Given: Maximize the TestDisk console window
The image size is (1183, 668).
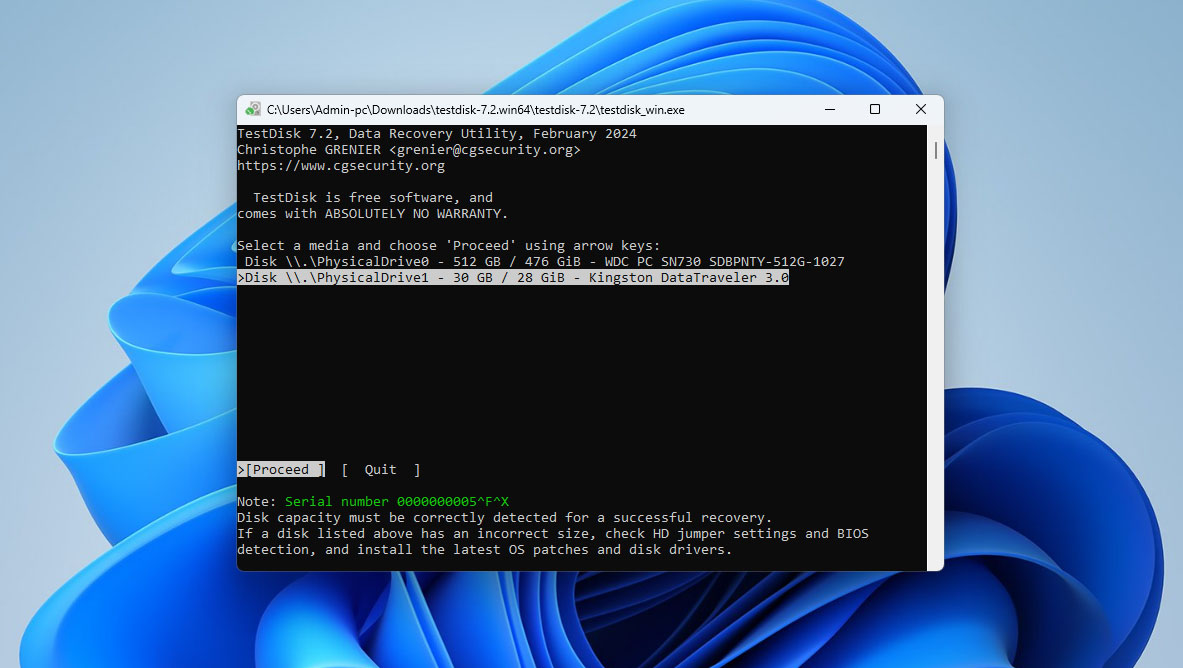Looking at the screenshot, I should (x=875, y=109).
